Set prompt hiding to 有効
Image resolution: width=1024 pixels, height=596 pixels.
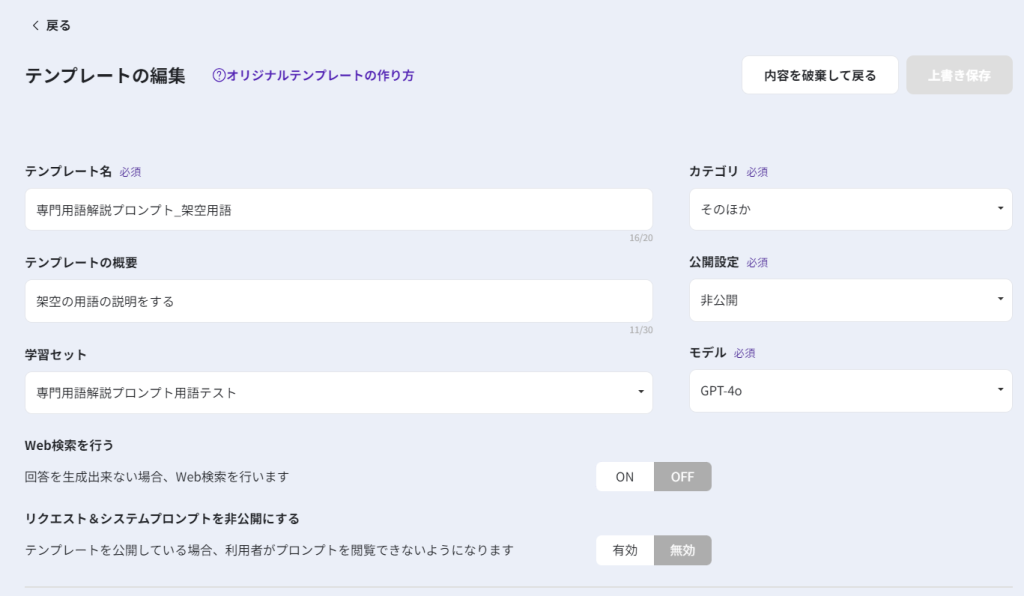[x=625, y=550]
